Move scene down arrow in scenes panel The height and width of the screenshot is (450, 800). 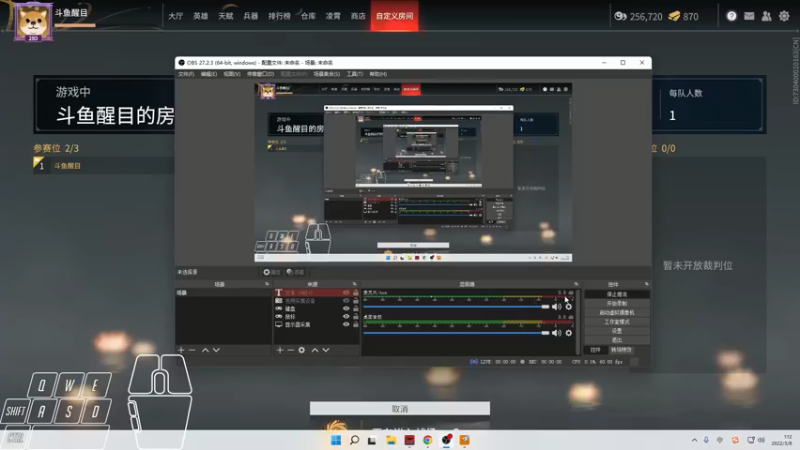[x=216, y=350]
